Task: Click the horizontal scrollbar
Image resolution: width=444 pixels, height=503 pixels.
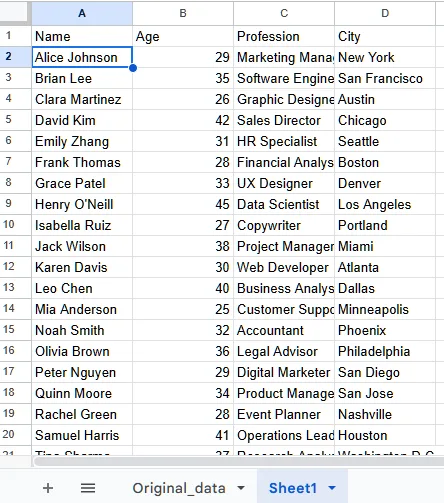Action: (239, 462)
